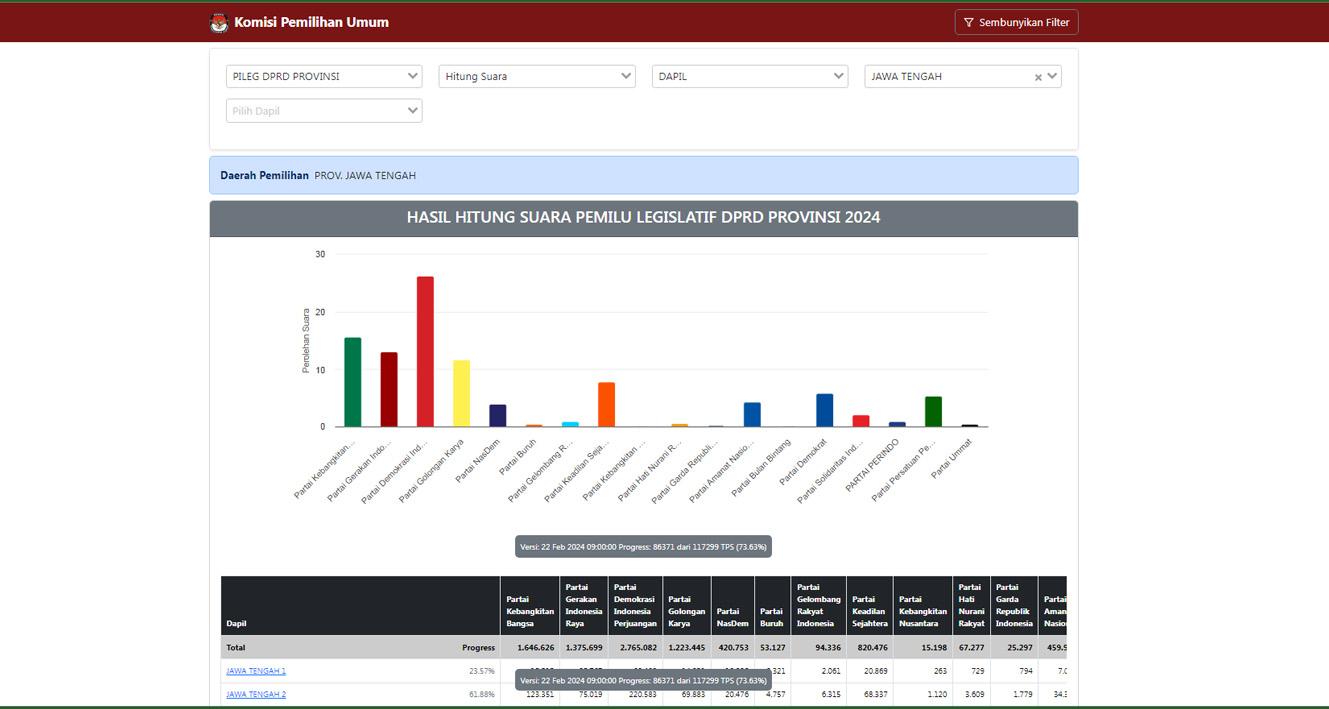
Task: Click the tall red PDI Perjuangan bar
Action: (x=425, y=352)
